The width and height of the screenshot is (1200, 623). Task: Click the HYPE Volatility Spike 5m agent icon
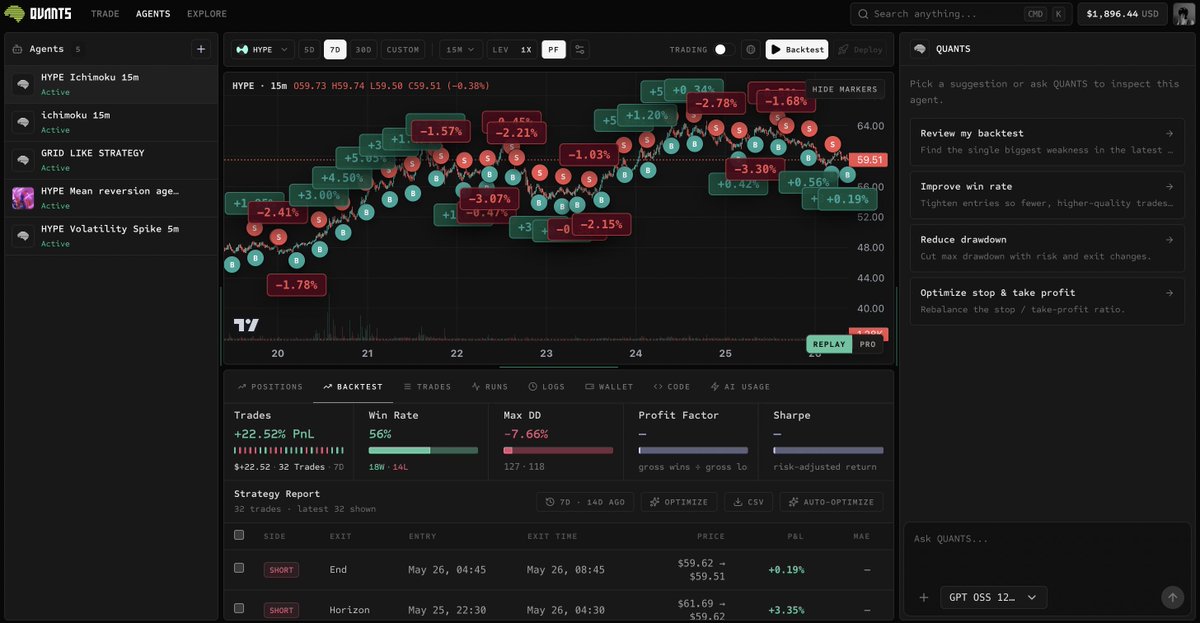coord(22,236)
